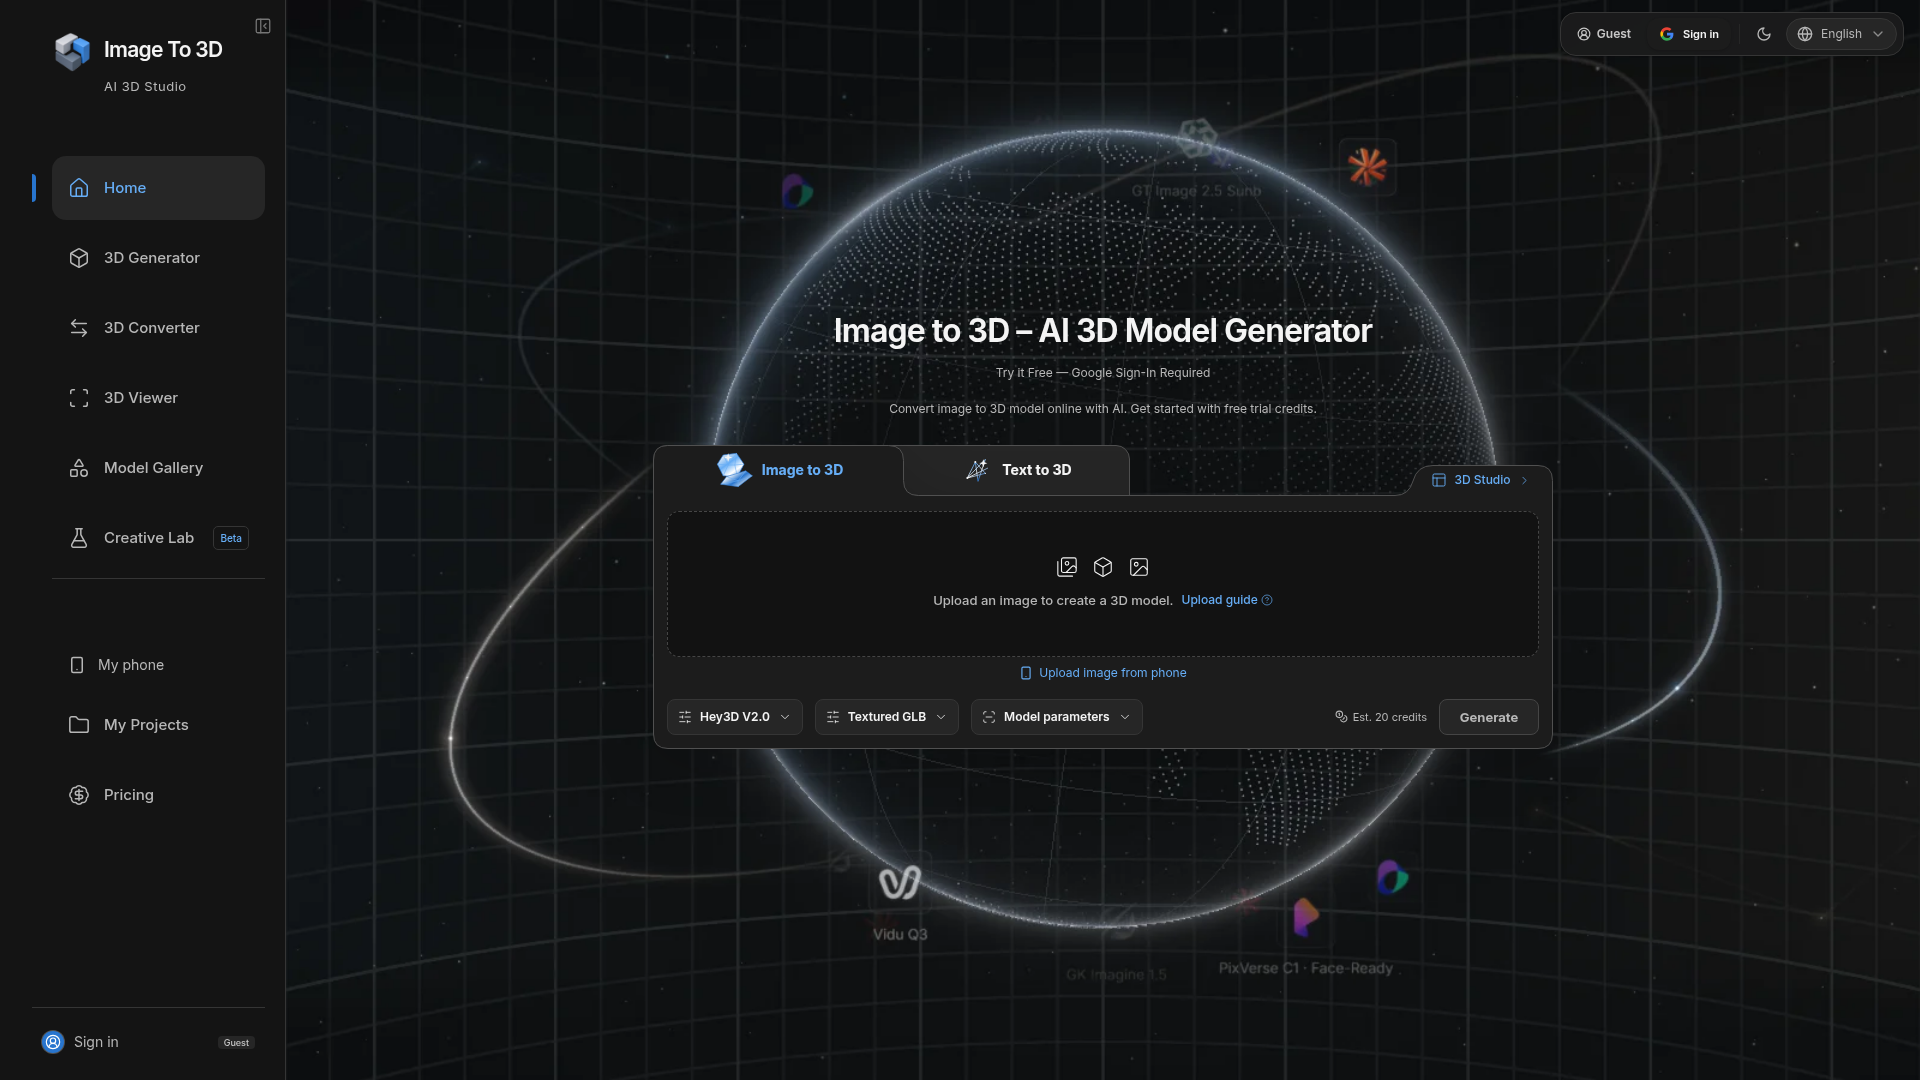Image resolution: width=1920 pixels, height=1080 pixels.
Task: Open the Hey3D V2.0 model dropdown
Action: [735, 717]
